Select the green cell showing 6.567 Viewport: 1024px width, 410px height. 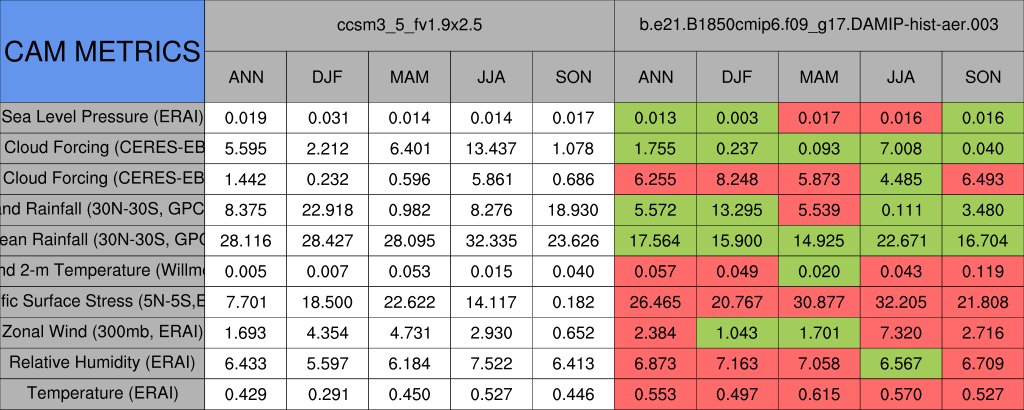point(901,362)
